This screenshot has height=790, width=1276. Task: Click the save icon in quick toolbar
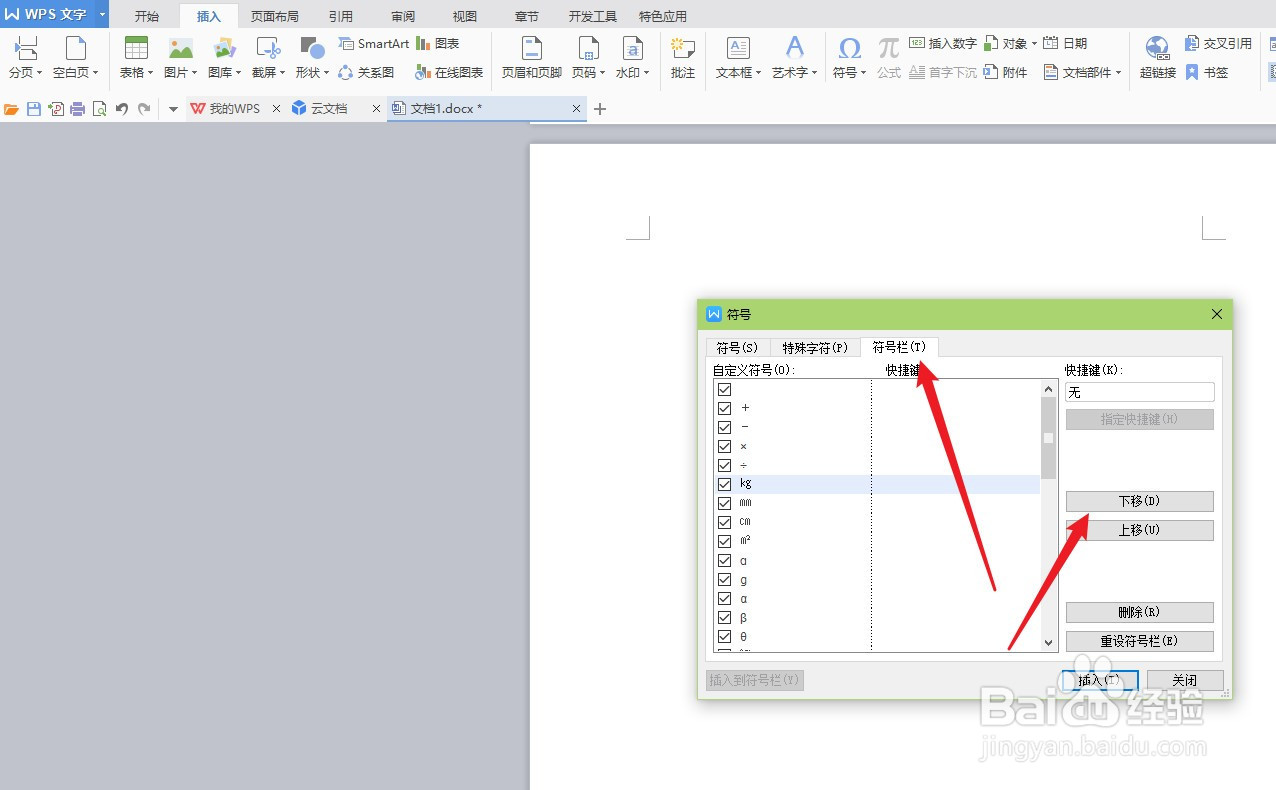(x=34, y=109)
